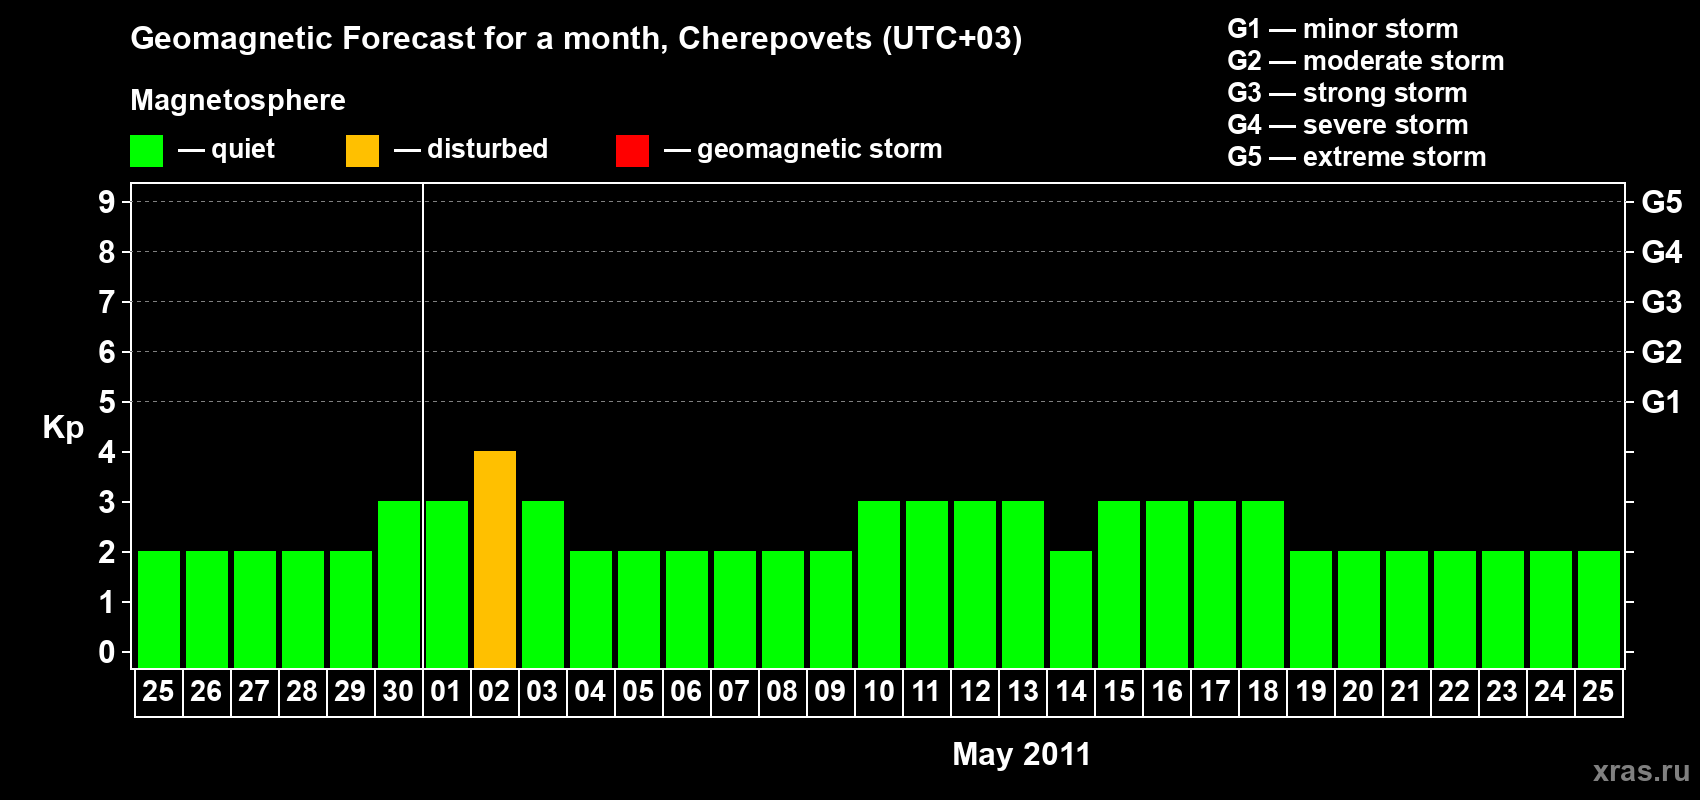
Task: Click the date label 01
Action: 446,692
